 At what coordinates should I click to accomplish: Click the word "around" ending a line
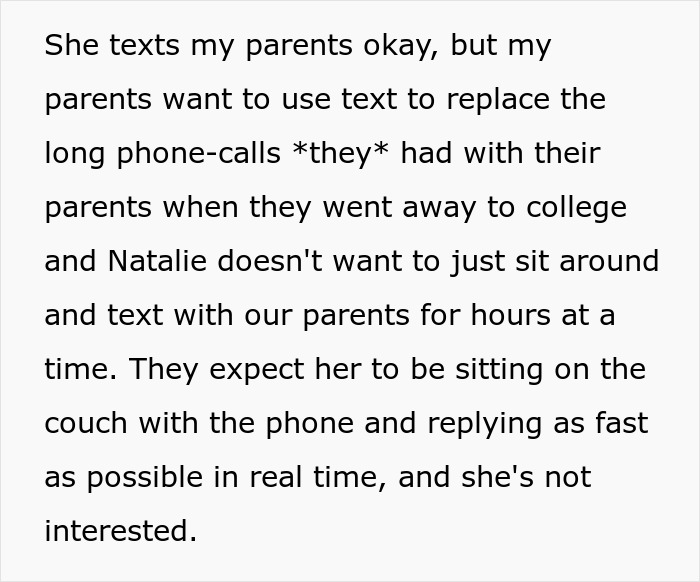(609, 261)
